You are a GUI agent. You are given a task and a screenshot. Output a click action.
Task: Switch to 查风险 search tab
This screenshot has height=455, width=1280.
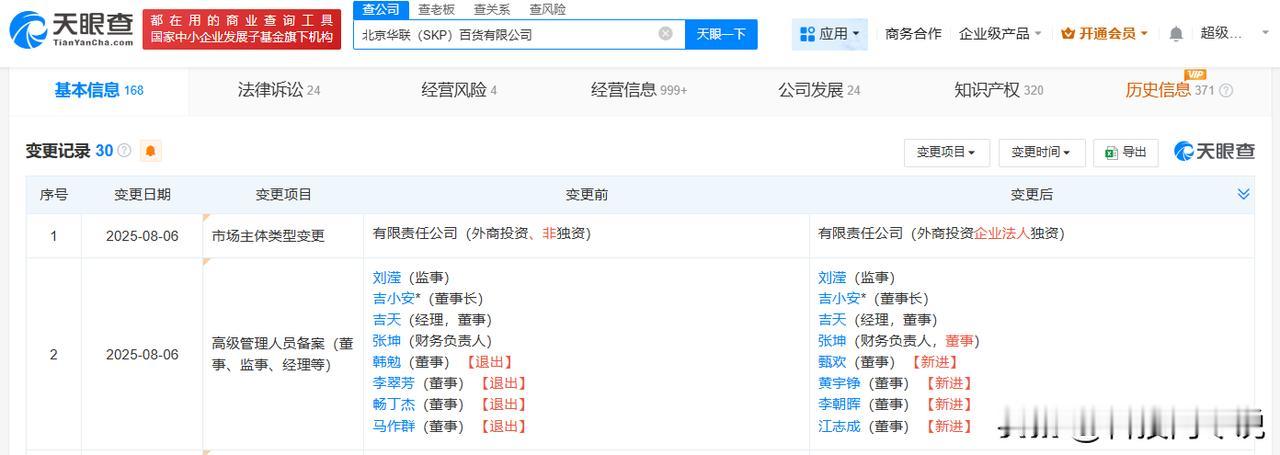[547, 9]
